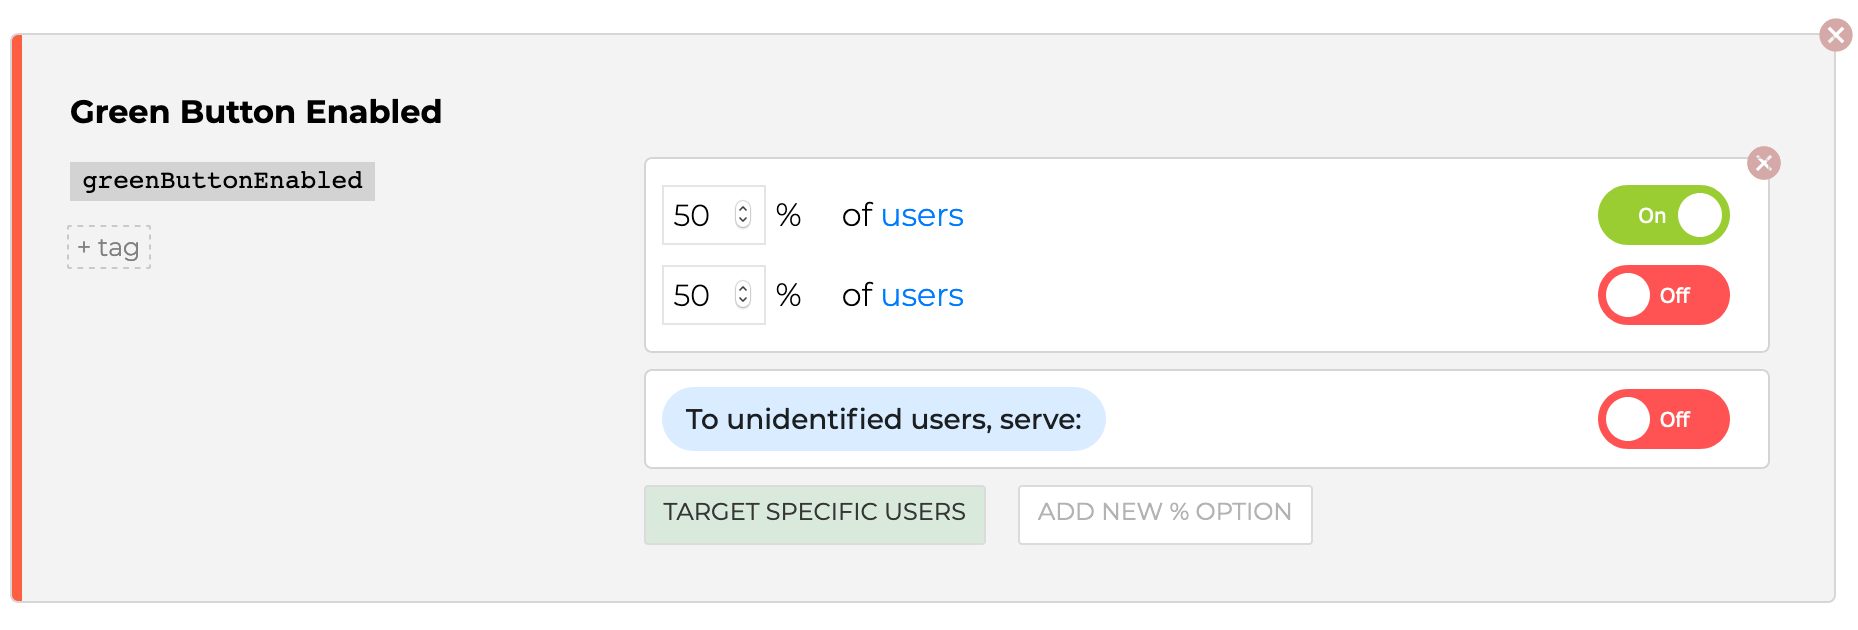Screen dimensions: 1858x630
Task: Add a tag with the + tag button
Action: pyautogui.click(x=108, y=247)
